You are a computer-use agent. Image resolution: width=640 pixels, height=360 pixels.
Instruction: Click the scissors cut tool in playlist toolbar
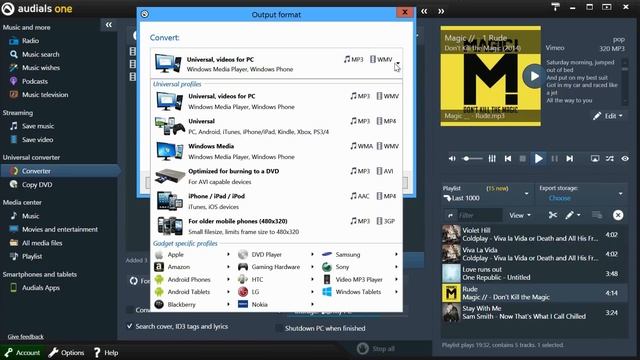[x=553, y=215]
